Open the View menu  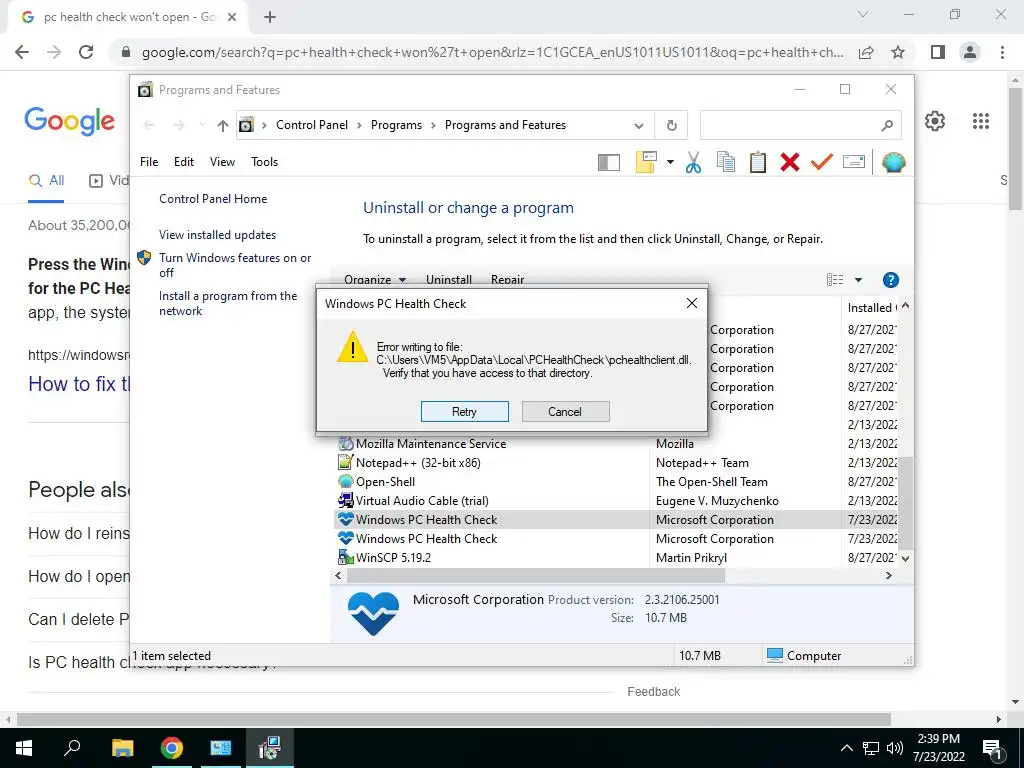tap(222, 162)
